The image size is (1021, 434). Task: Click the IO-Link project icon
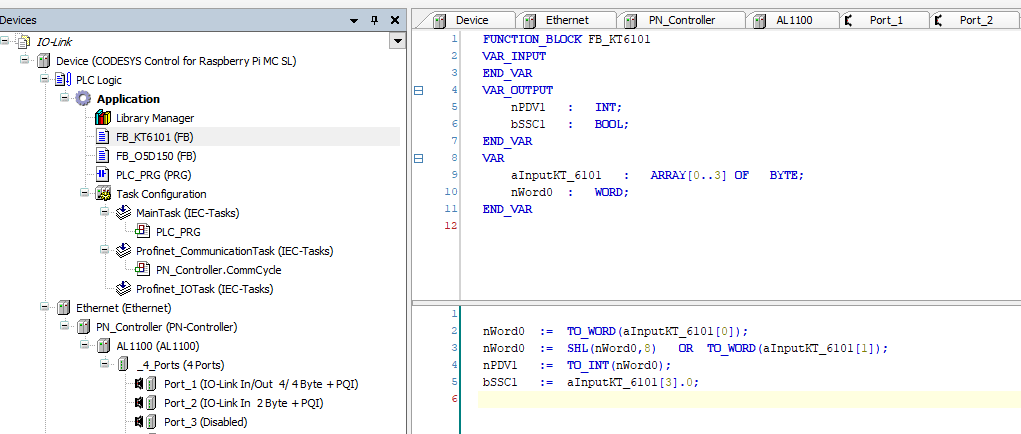point(23,42)
